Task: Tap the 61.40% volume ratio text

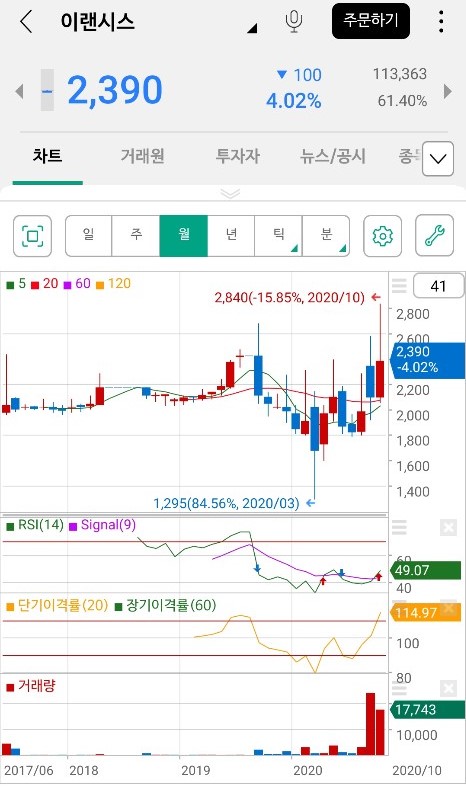Action: (x=402, y=101)
